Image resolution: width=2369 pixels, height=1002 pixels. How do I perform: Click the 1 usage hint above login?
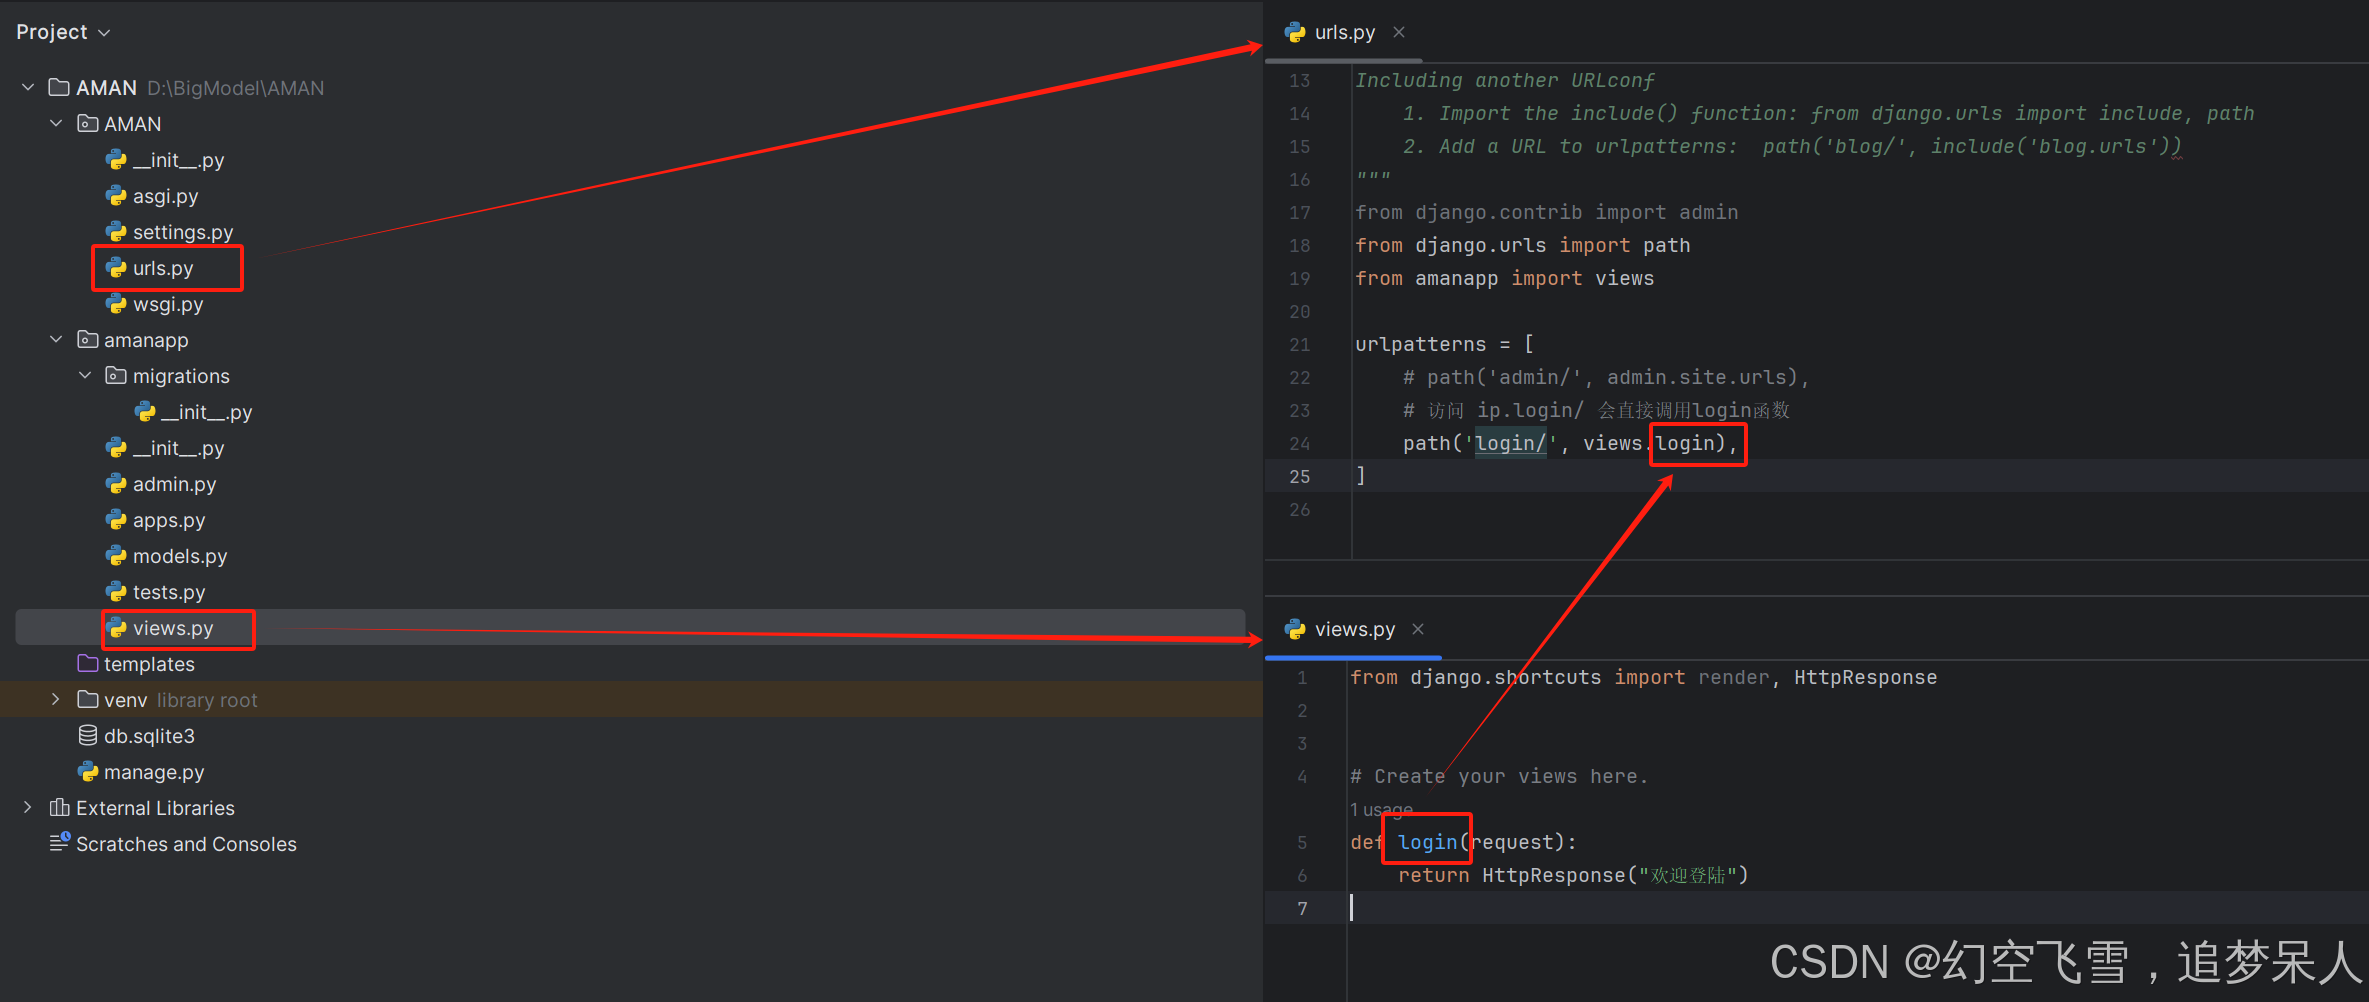coord(1380,809)
